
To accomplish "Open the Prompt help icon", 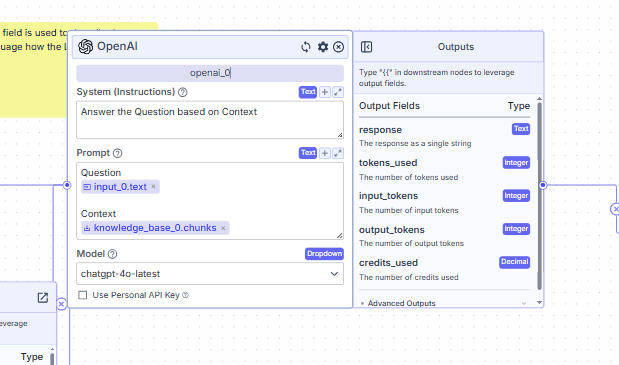I will point(117,153).
